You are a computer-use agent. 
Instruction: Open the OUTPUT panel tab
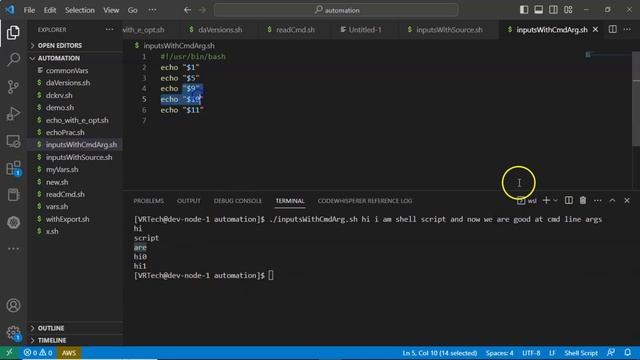[x=189, y=201]
